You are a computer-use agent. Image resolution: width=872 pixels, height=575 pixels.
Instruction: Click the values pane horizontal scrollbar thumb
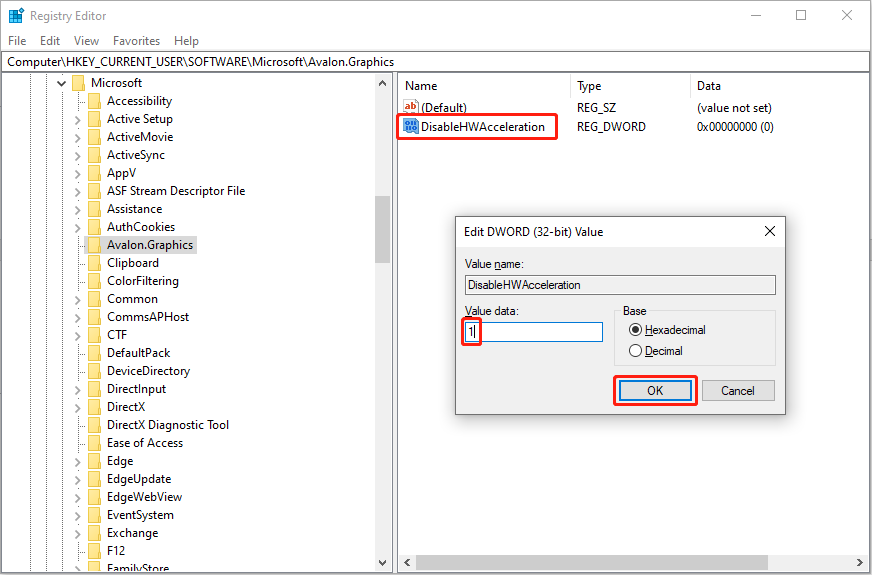[x=592, y=562]
